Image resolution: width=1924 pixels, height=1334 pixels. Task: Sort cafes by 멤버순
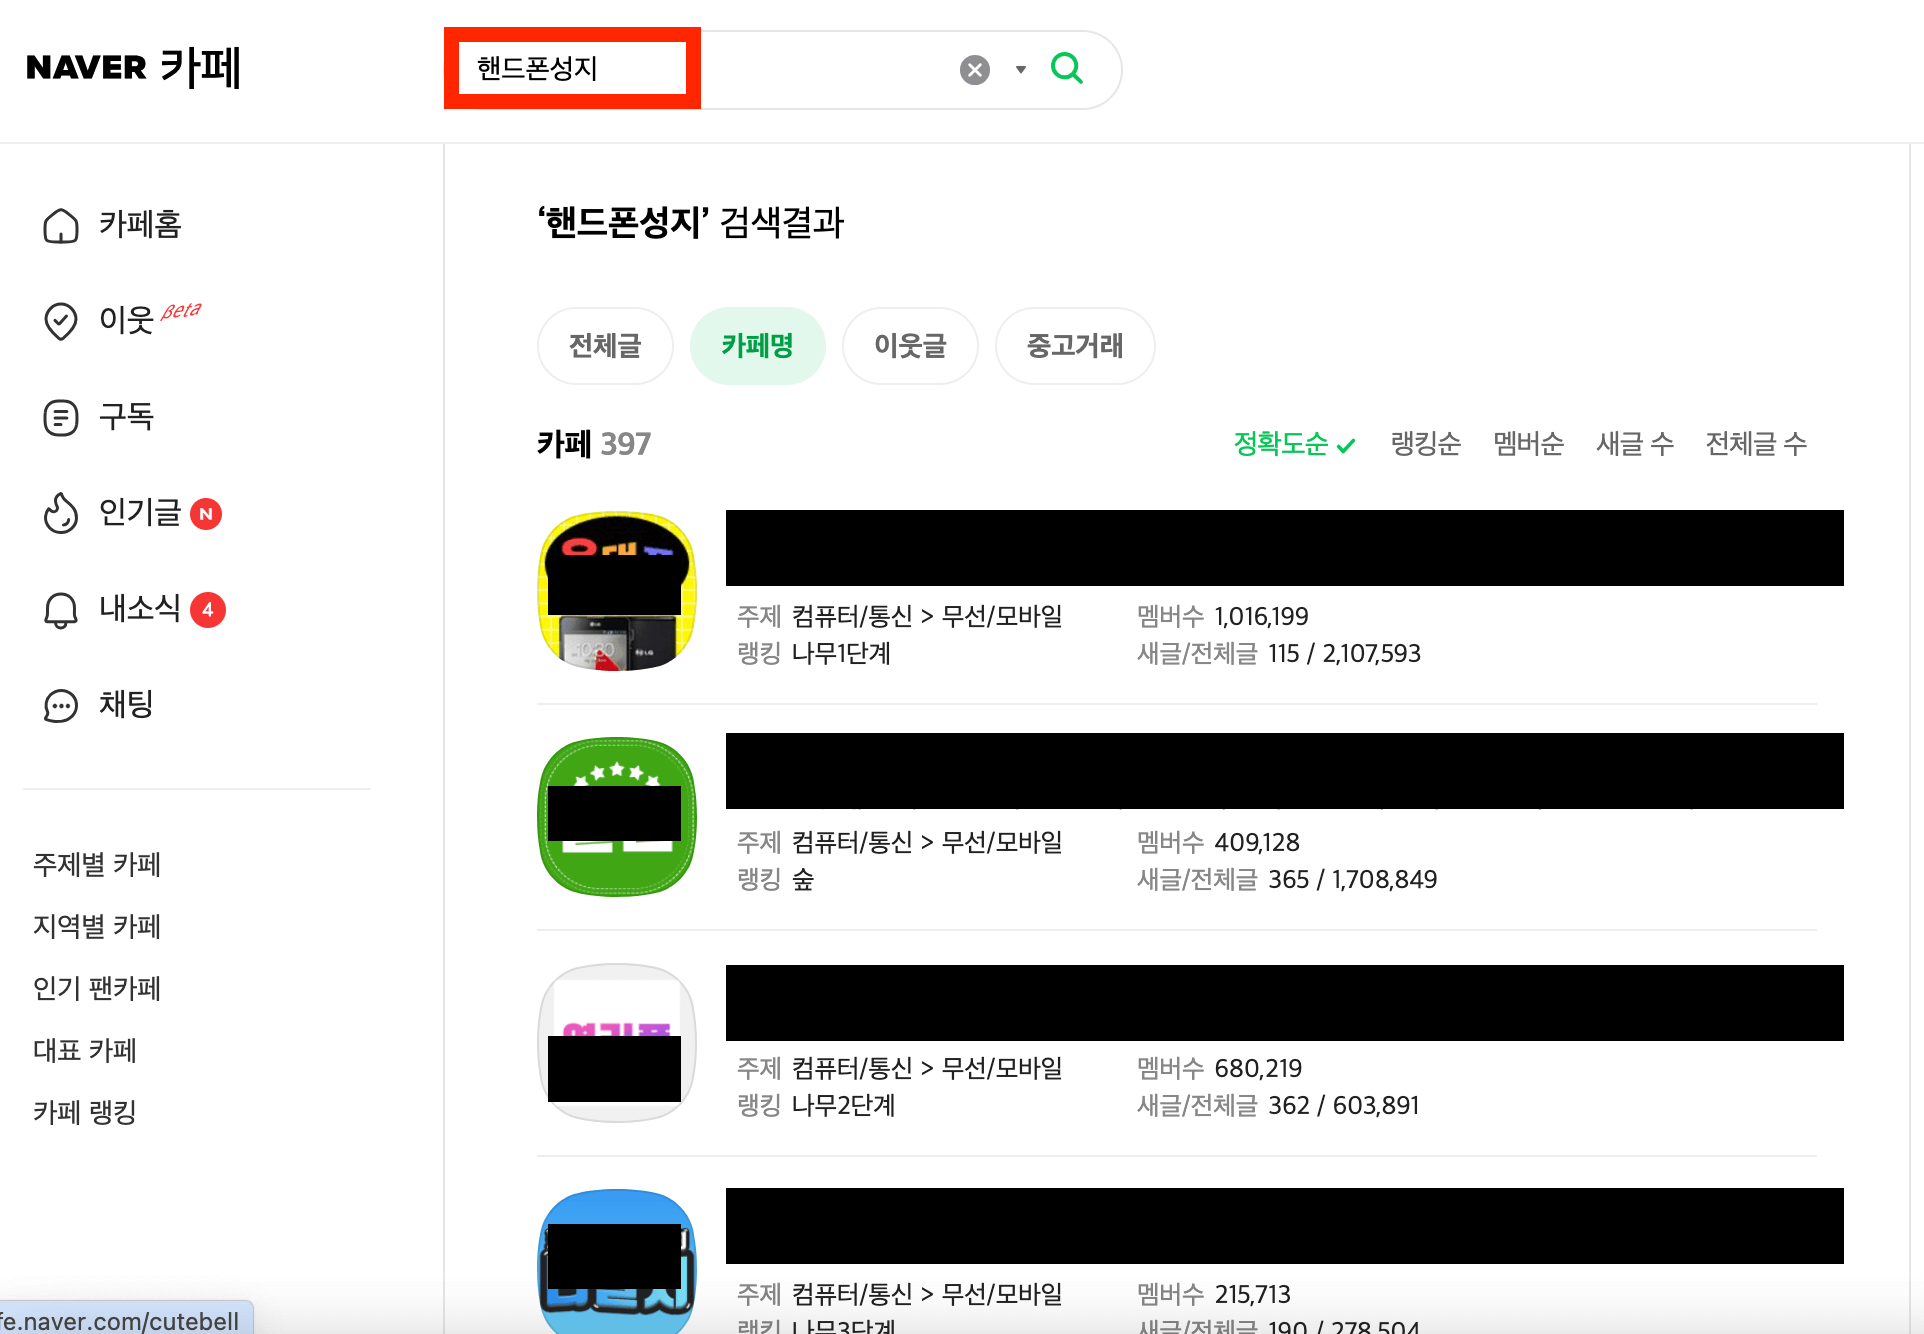point(1528,444)
